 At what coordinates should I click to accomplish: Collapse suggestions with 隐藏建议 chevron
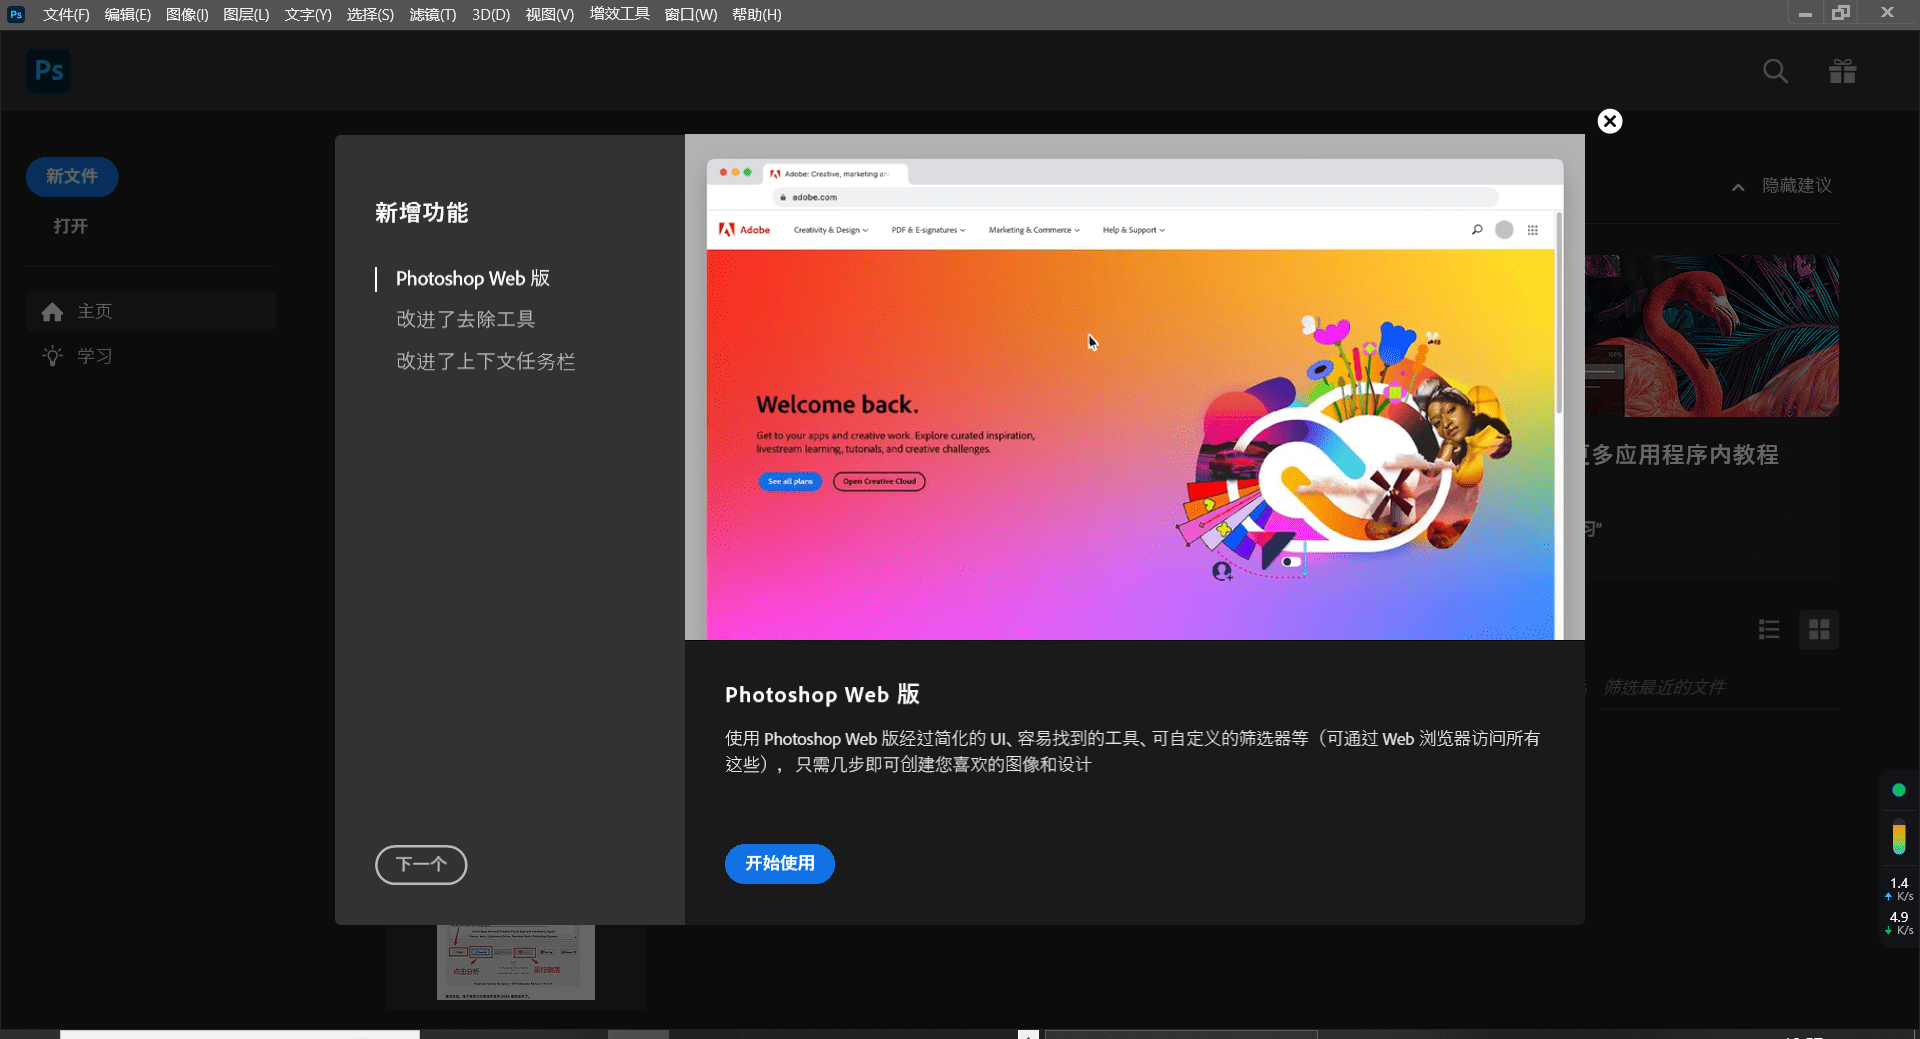[x=1737, y=186]
